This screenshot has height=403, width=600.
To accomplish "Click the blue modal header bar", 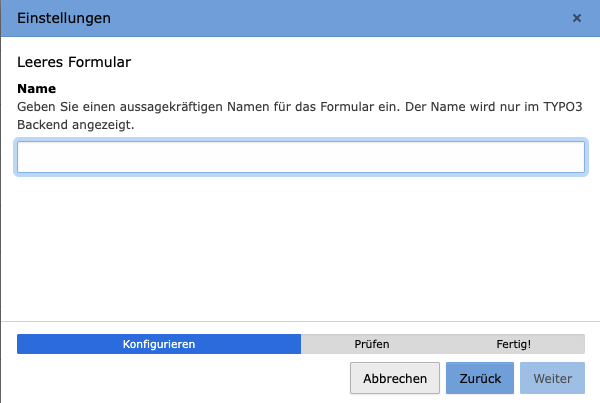I will (300, 18).
